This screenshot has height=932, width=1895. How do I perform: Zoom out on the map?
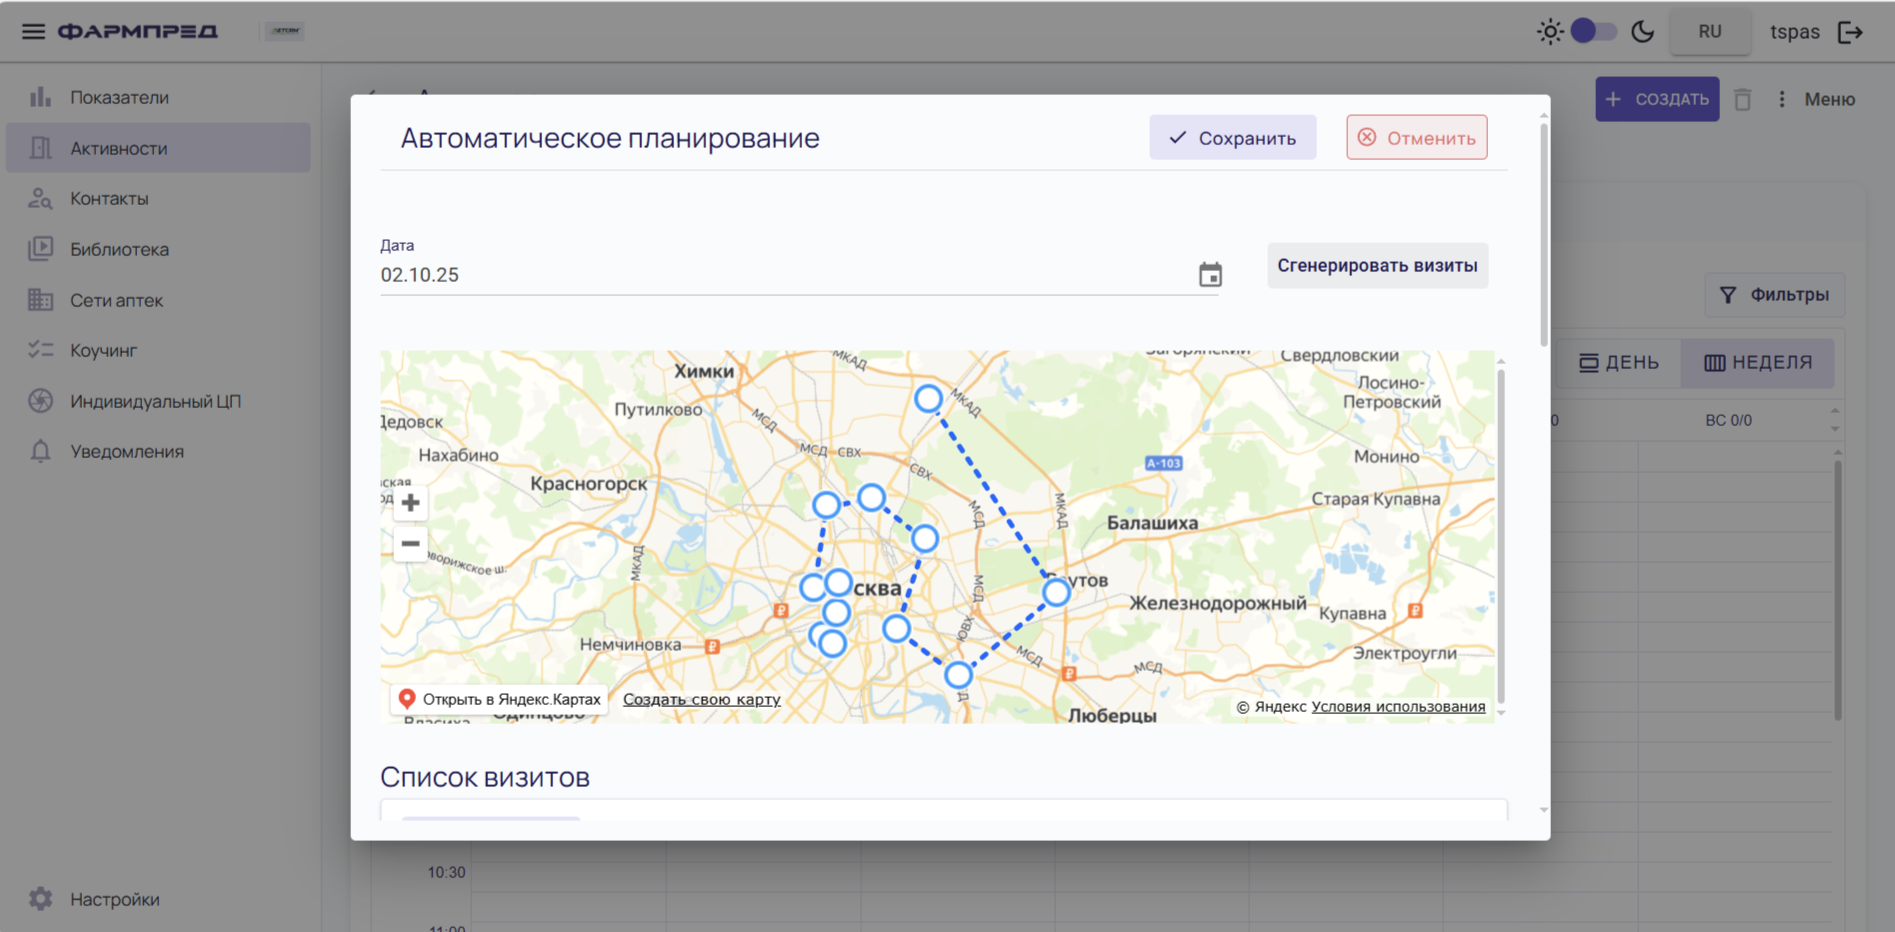point(410,544)
